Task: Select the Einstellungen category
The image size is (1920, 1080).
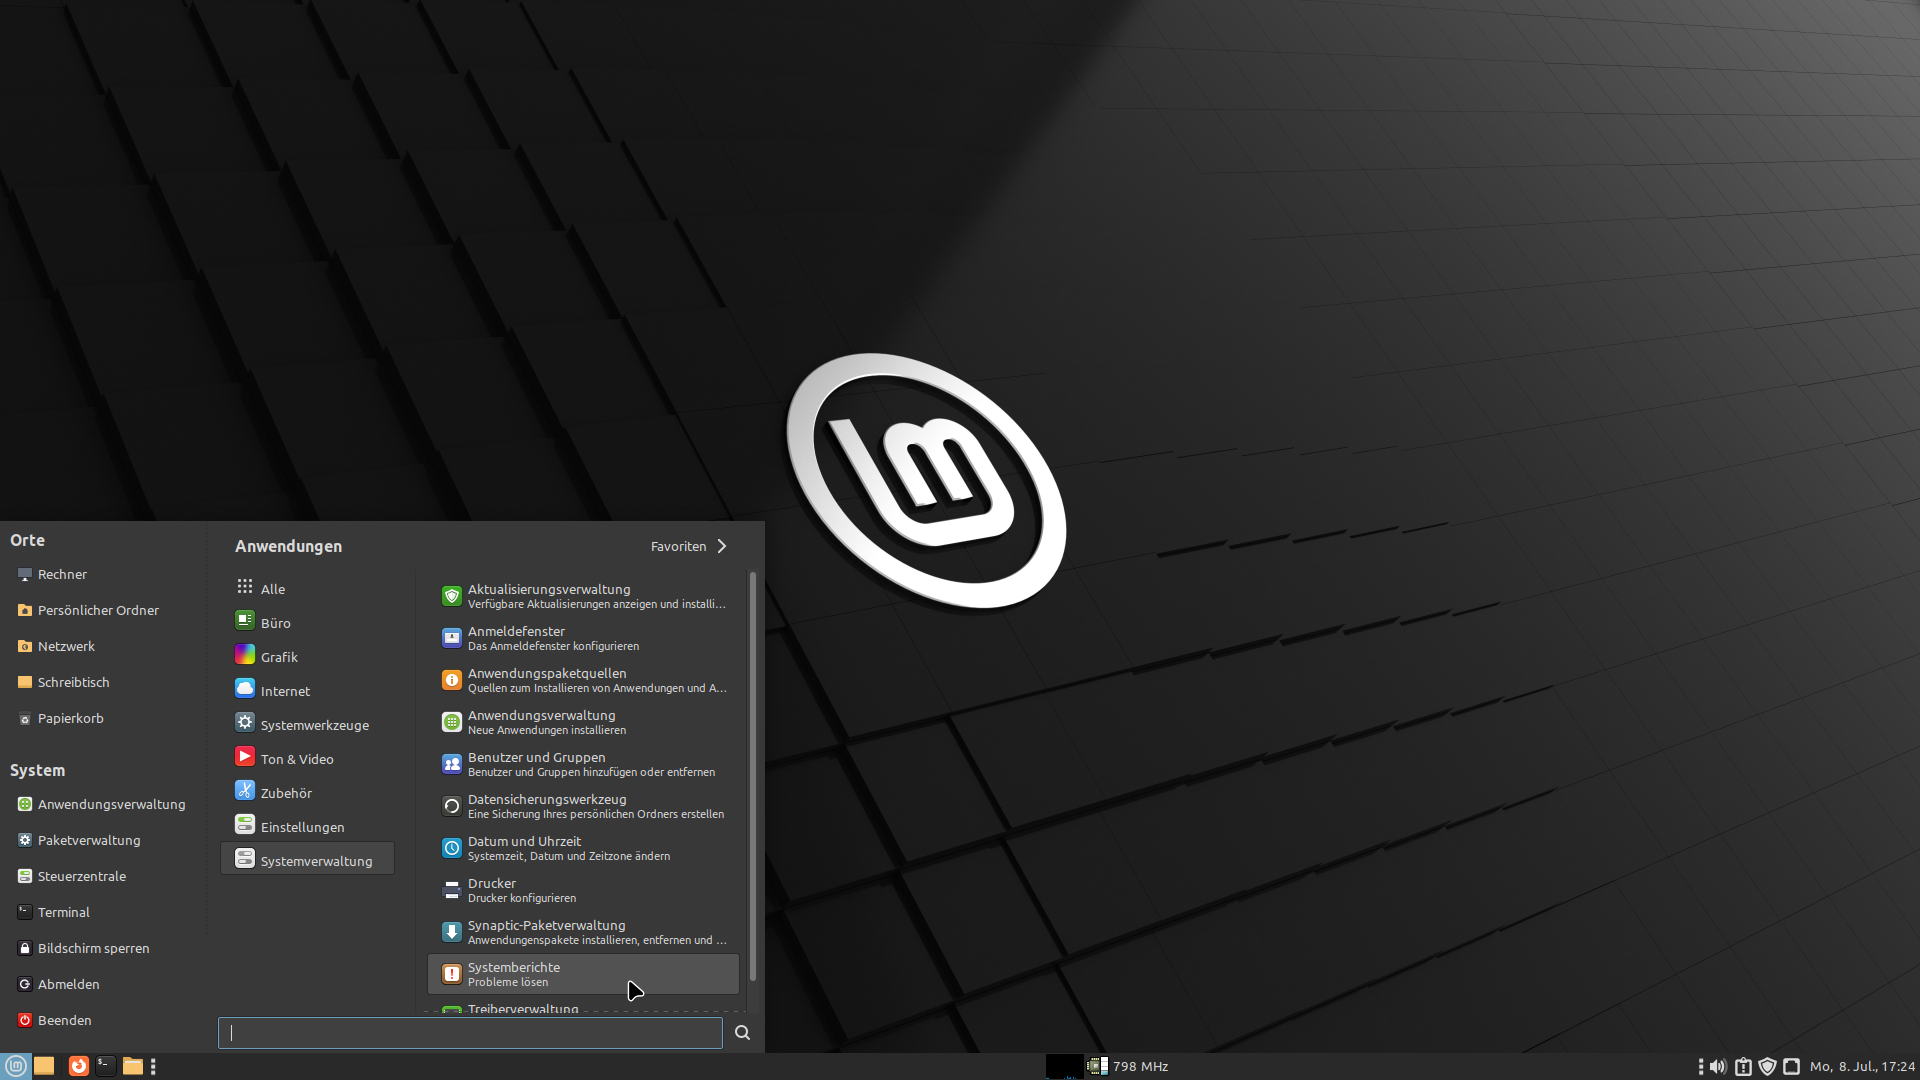Action: pyautogui.click(x=302, y=827)
